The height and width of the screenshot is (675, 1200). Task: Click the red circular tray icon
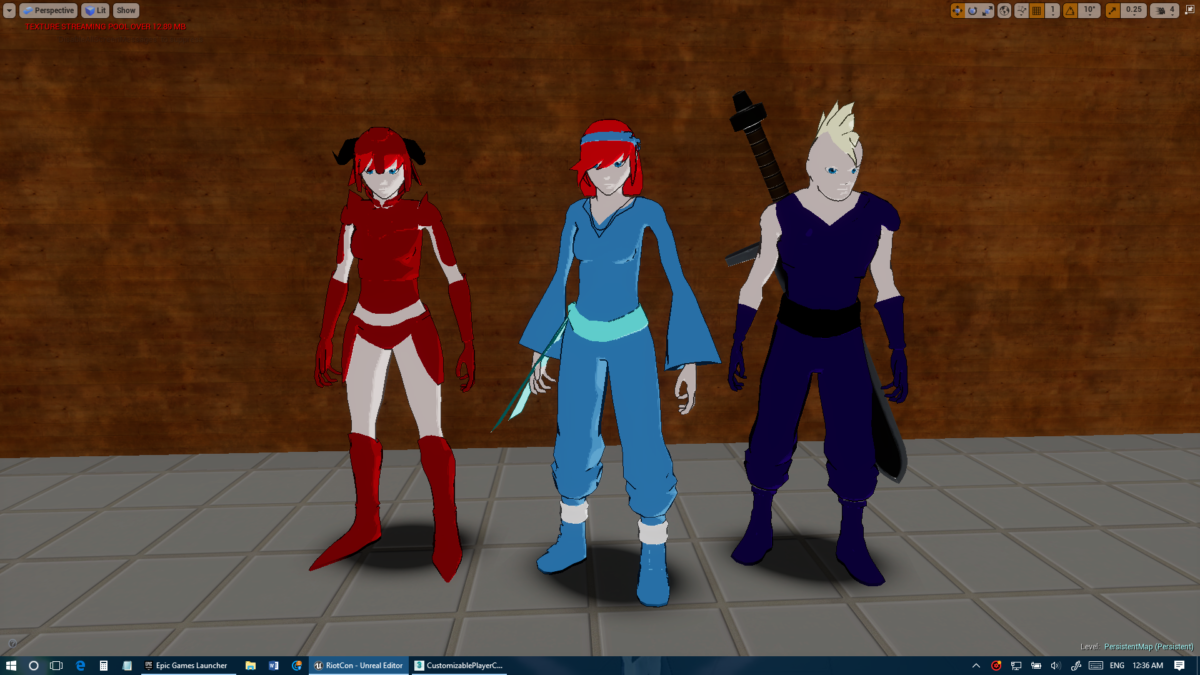coord(996,665)
